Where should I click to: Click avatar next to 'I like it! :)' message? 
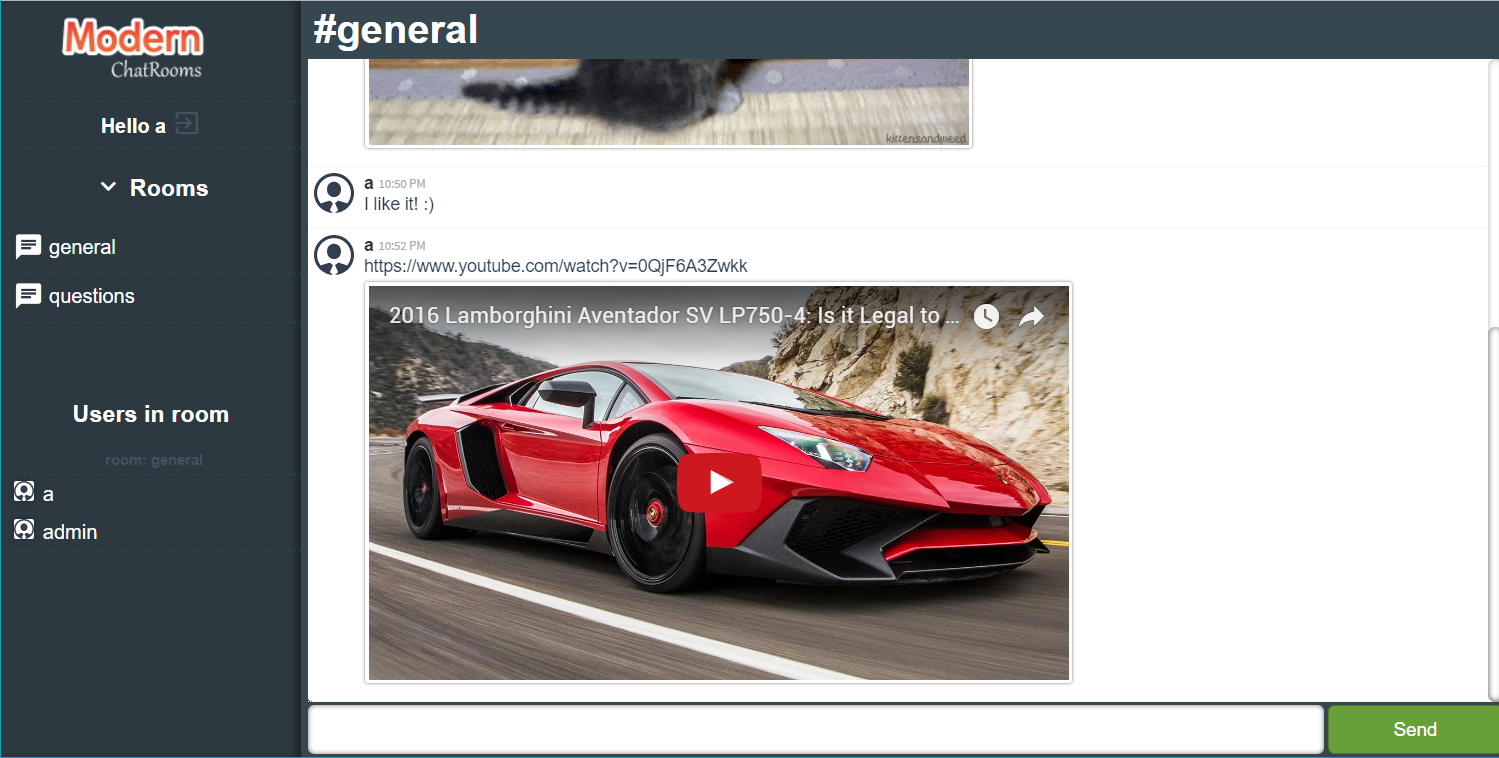[334, 193]
